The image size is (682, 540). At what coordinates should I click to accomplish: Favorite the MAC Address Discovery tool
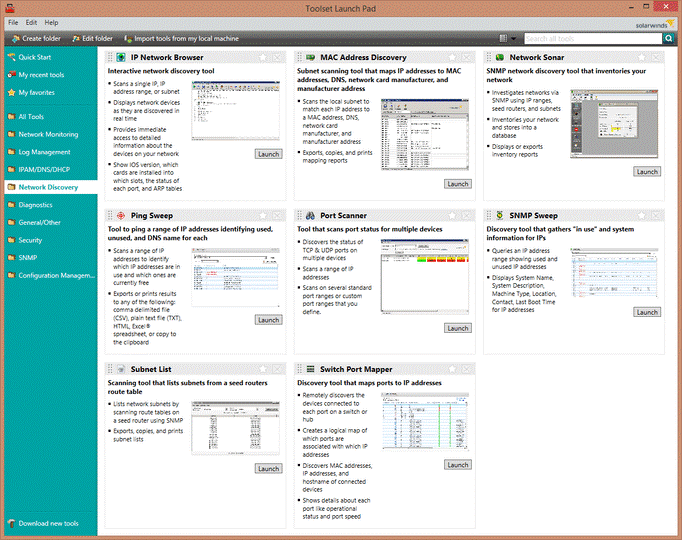(452, 57)
